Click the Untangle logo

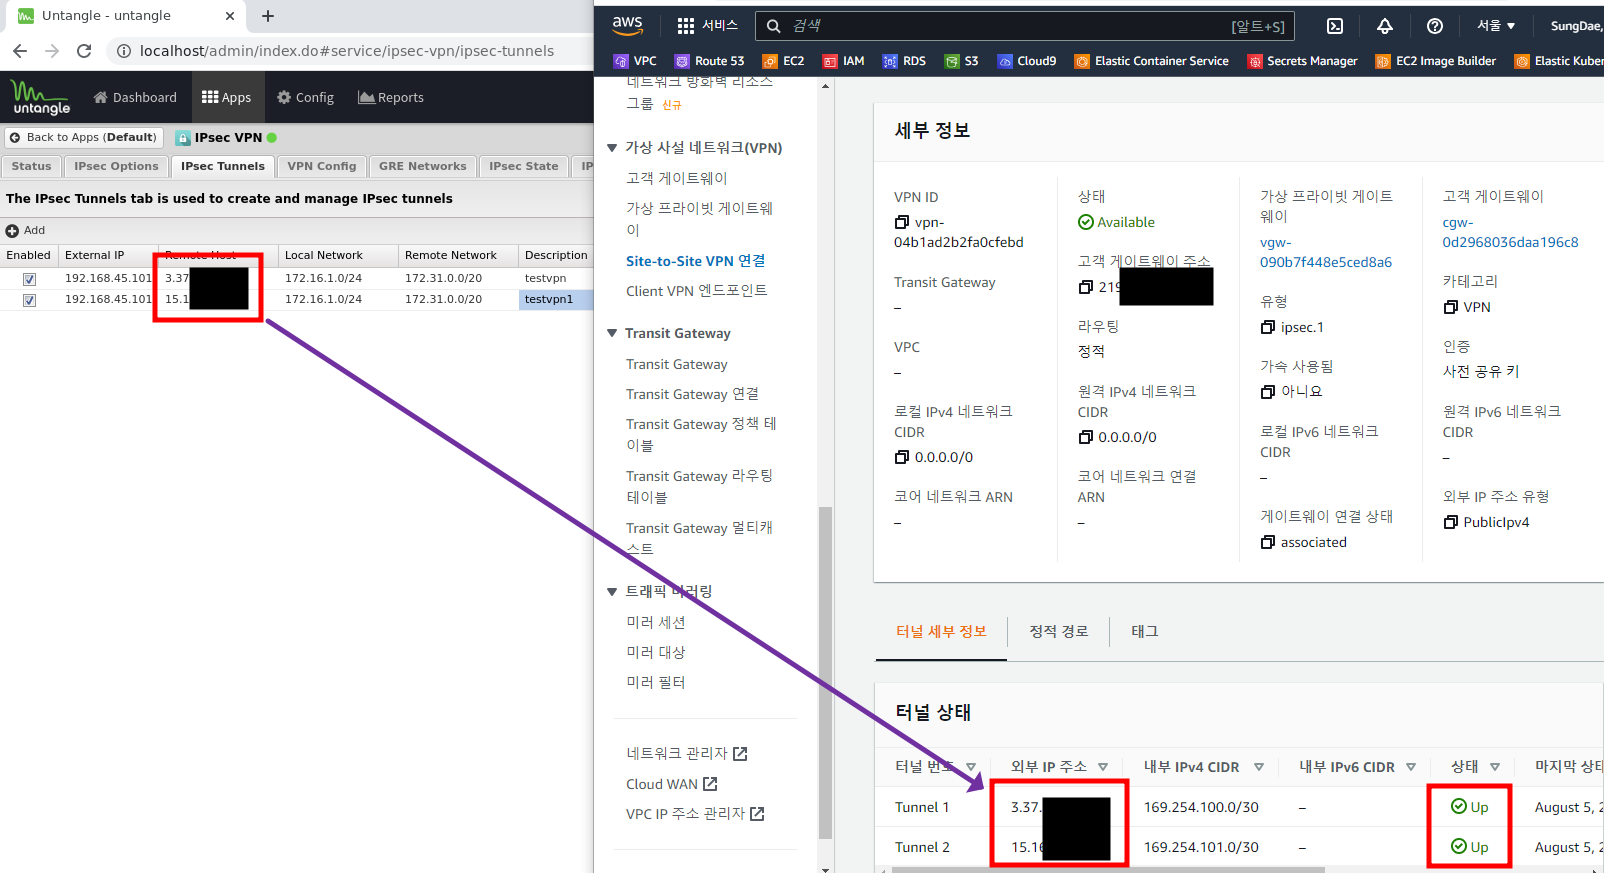pos(41,97)
